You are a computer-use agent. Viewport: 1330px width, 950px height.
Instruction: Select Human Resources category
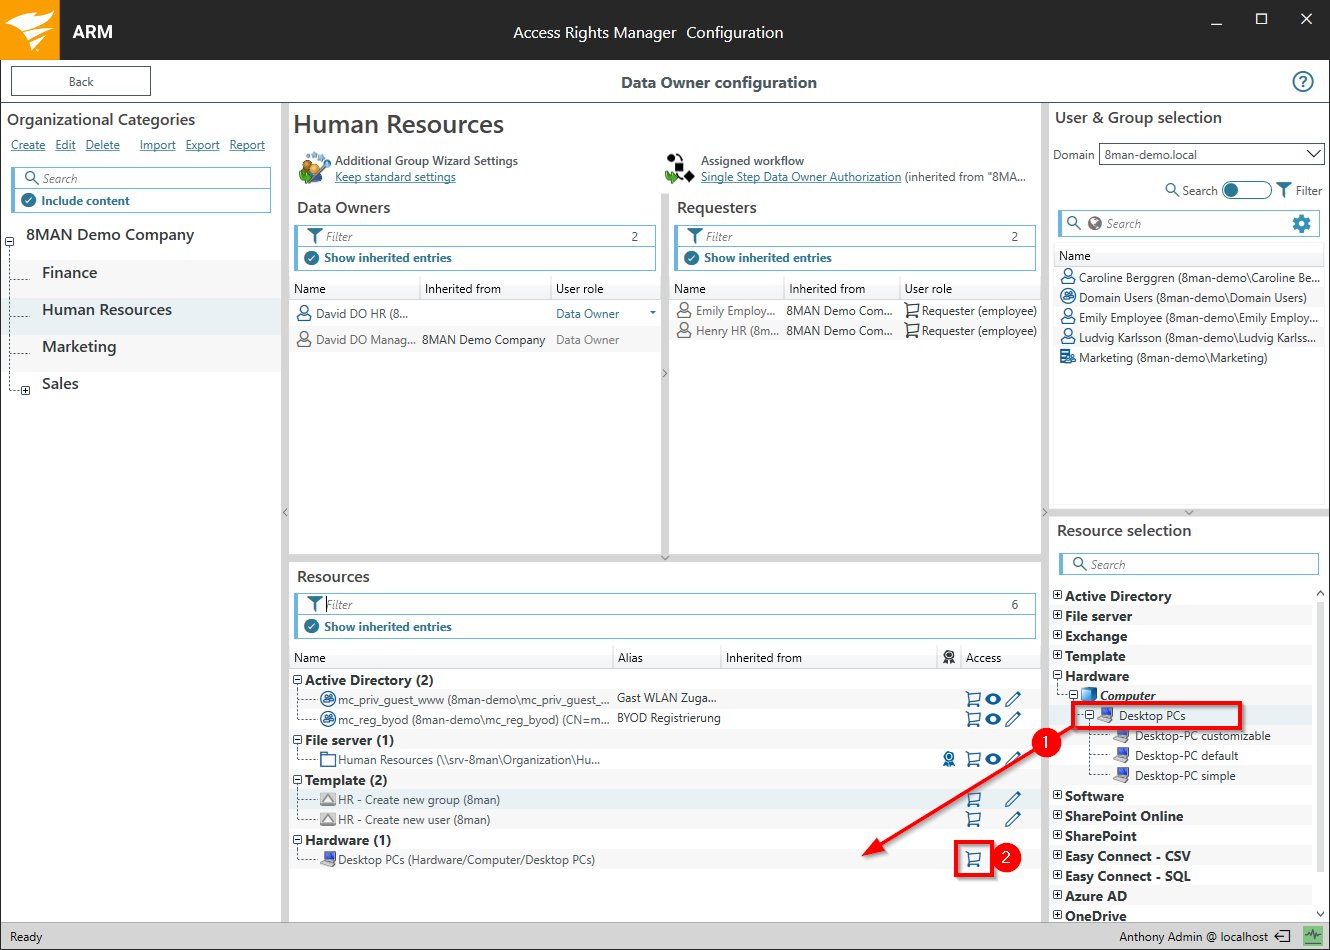pyautogui.click(x=107, y=310)
